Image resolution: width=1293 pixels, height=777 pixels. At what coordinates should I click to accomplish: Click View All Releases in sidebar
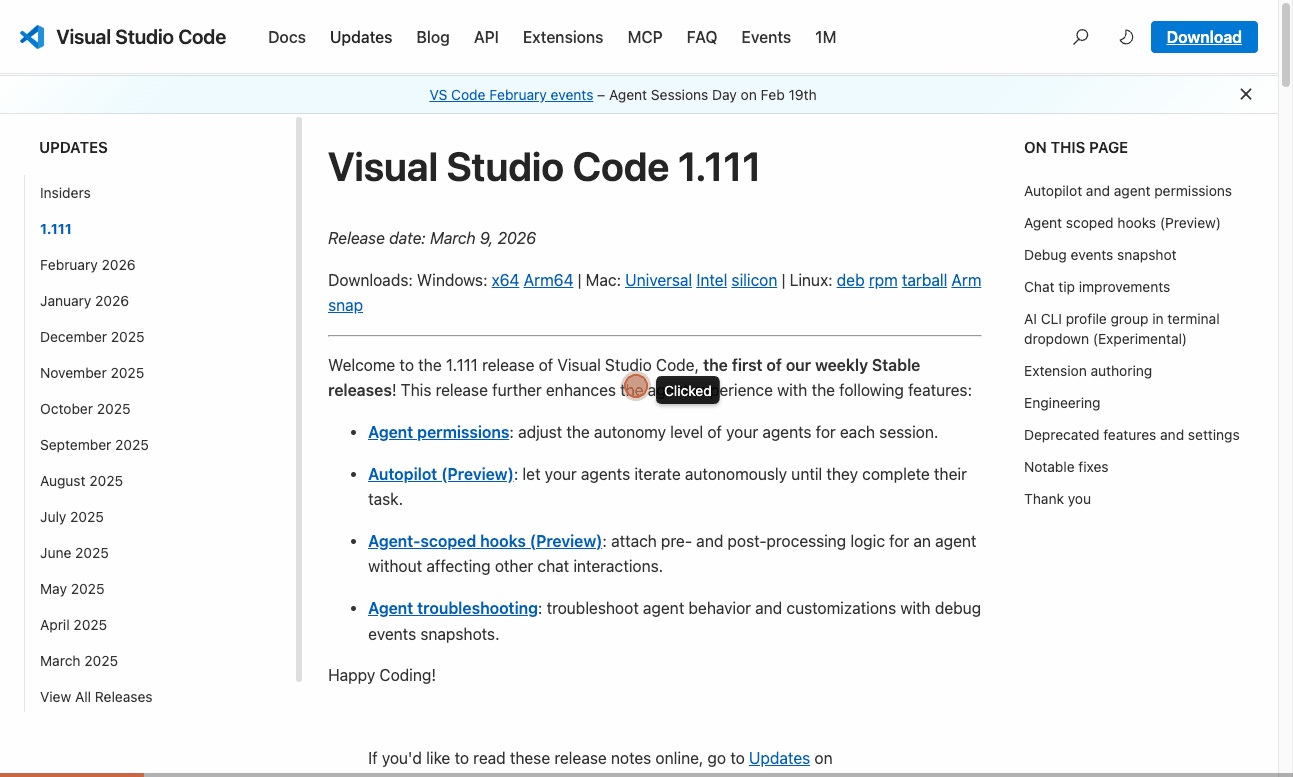click(x=96, y=697)
